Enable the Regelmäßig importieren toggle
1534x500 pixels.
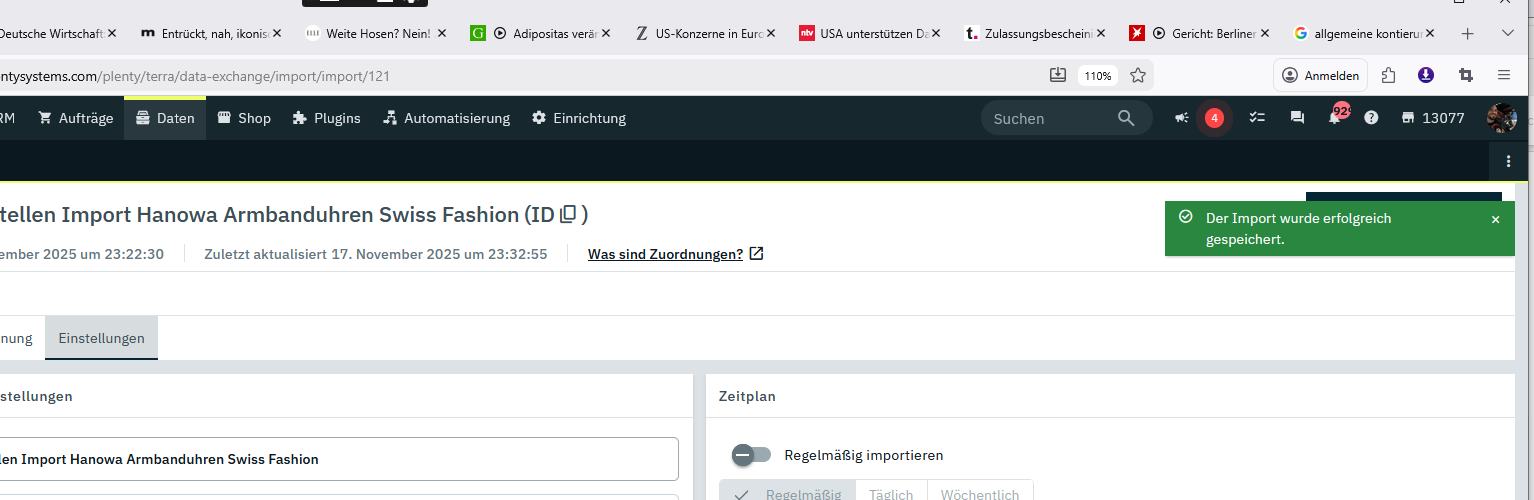pos(751,455)
